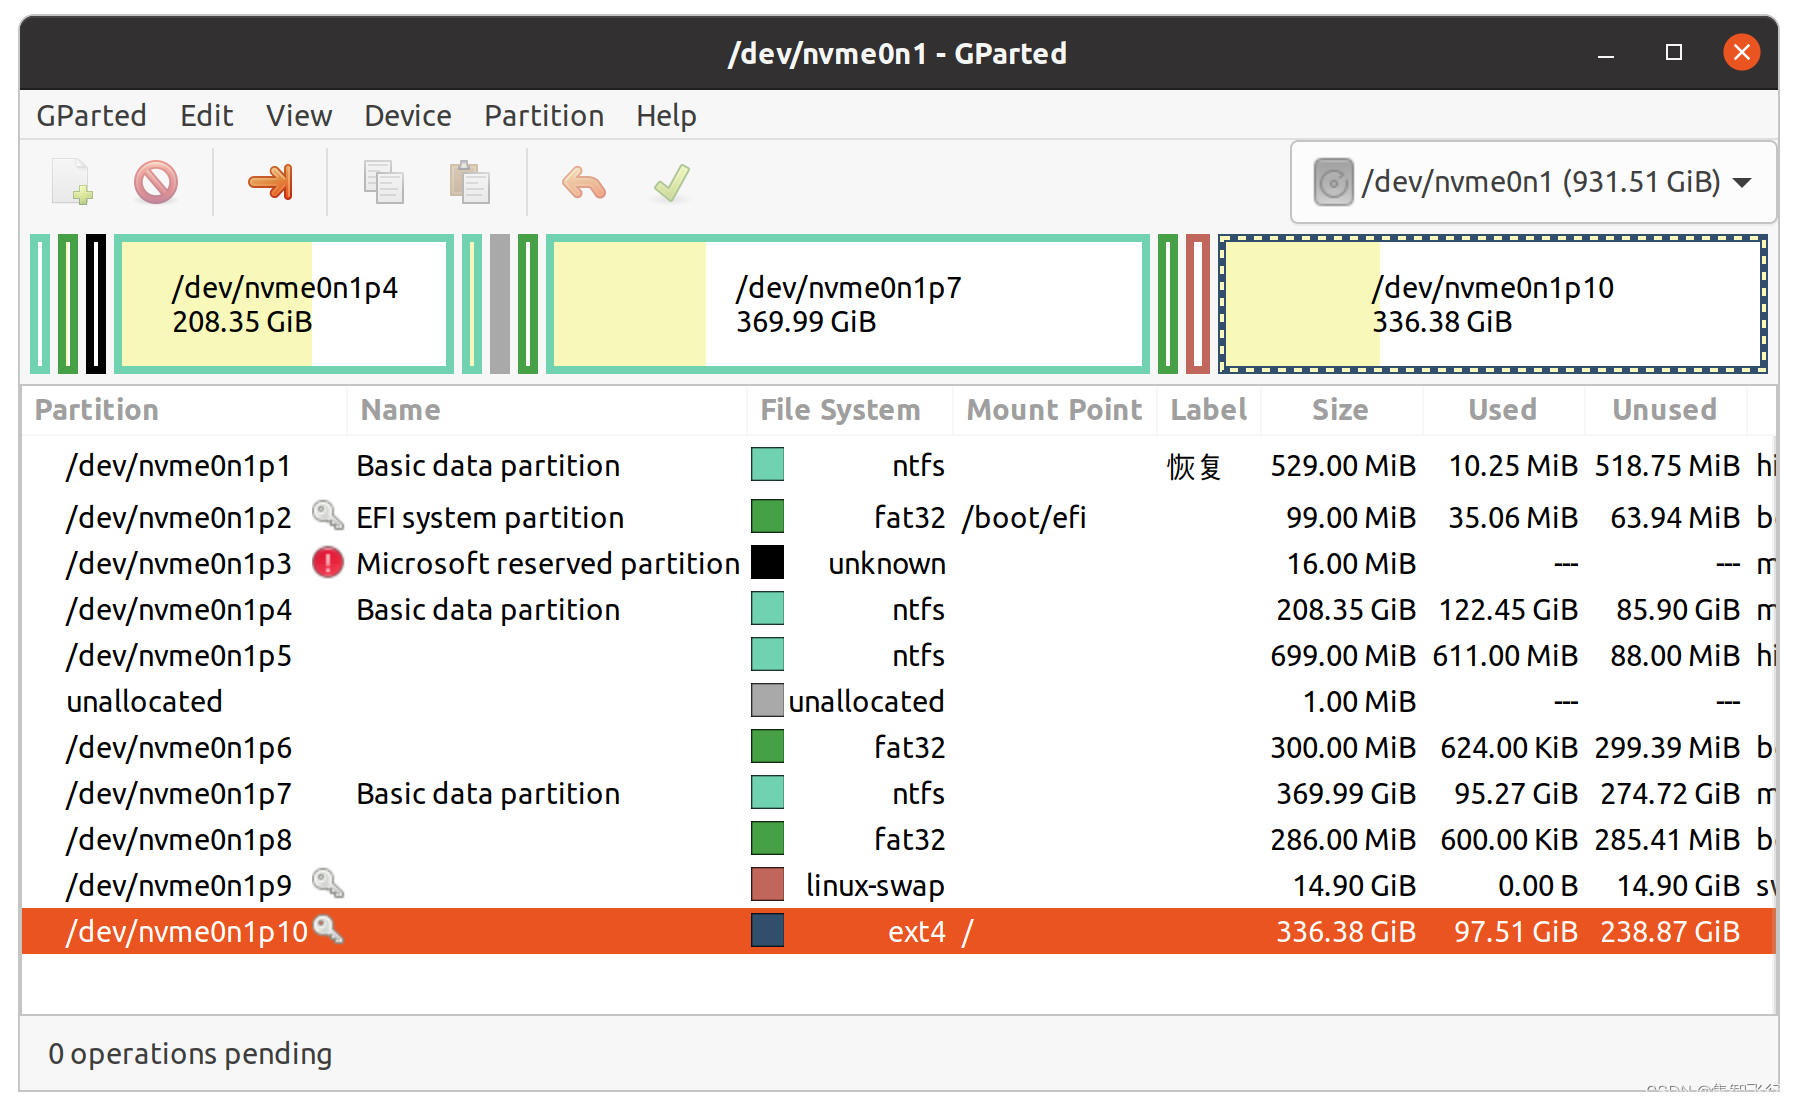Open the Edit menu

coord(206,115)
